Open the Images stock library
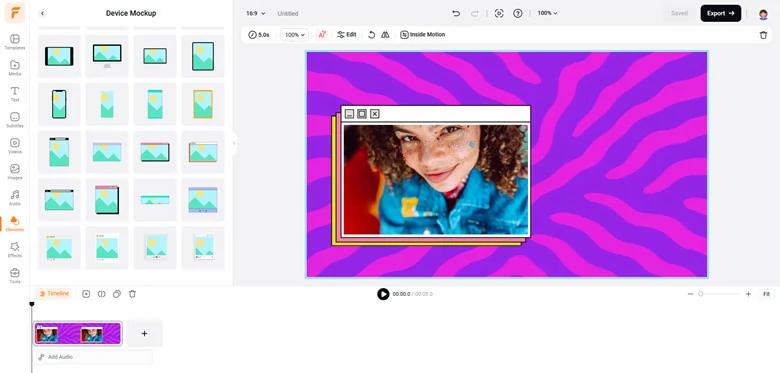This screenshot has width=780, height=373. point(14,171)
